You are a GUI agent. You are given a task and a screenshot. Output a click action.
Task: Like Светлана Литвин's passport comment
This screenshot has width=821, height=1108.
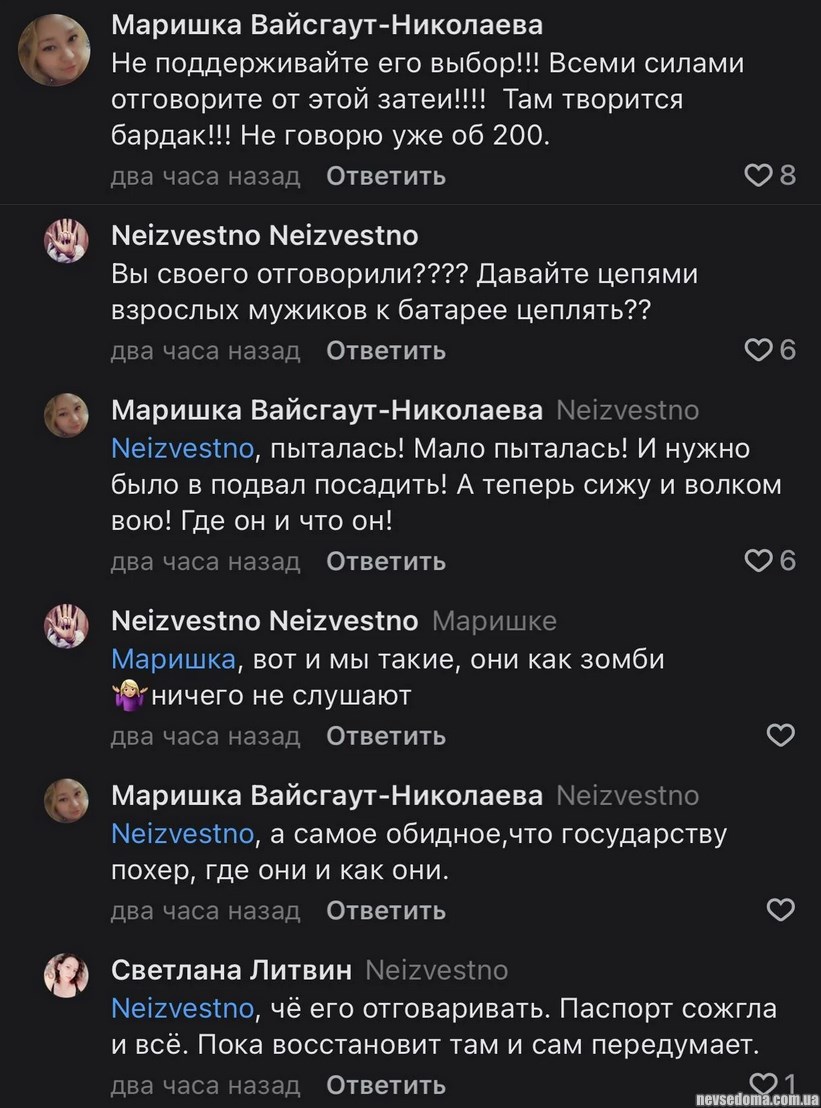(764, 1084)
